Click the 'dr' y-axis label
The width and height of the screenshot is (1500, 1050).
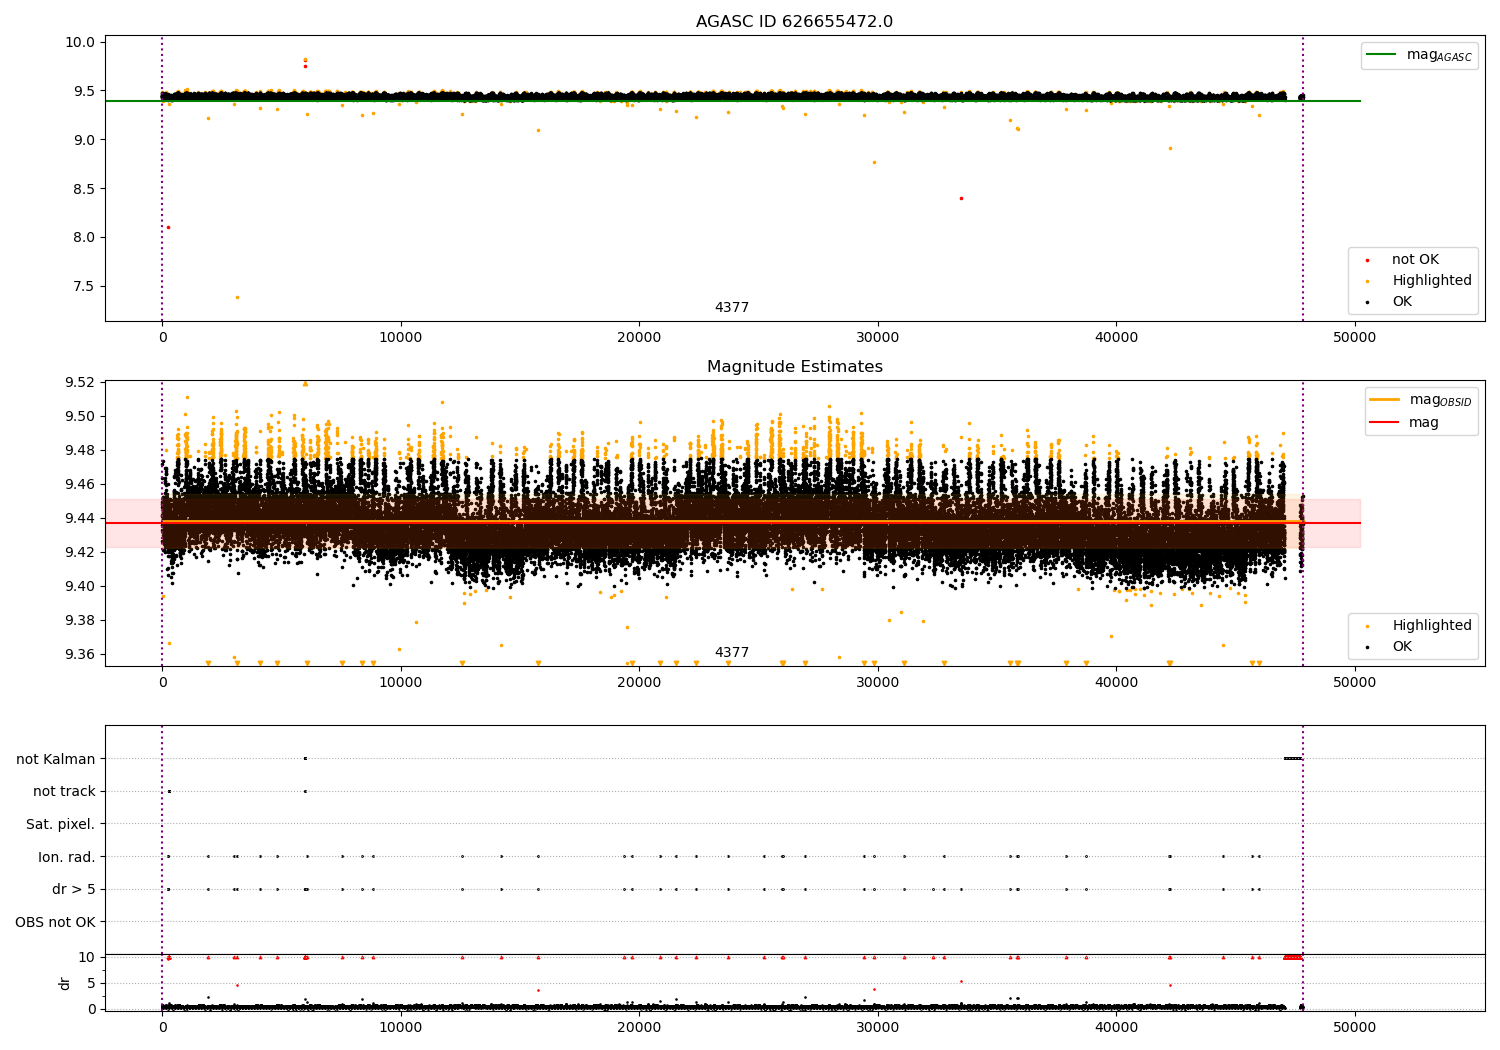click(65, 983)
